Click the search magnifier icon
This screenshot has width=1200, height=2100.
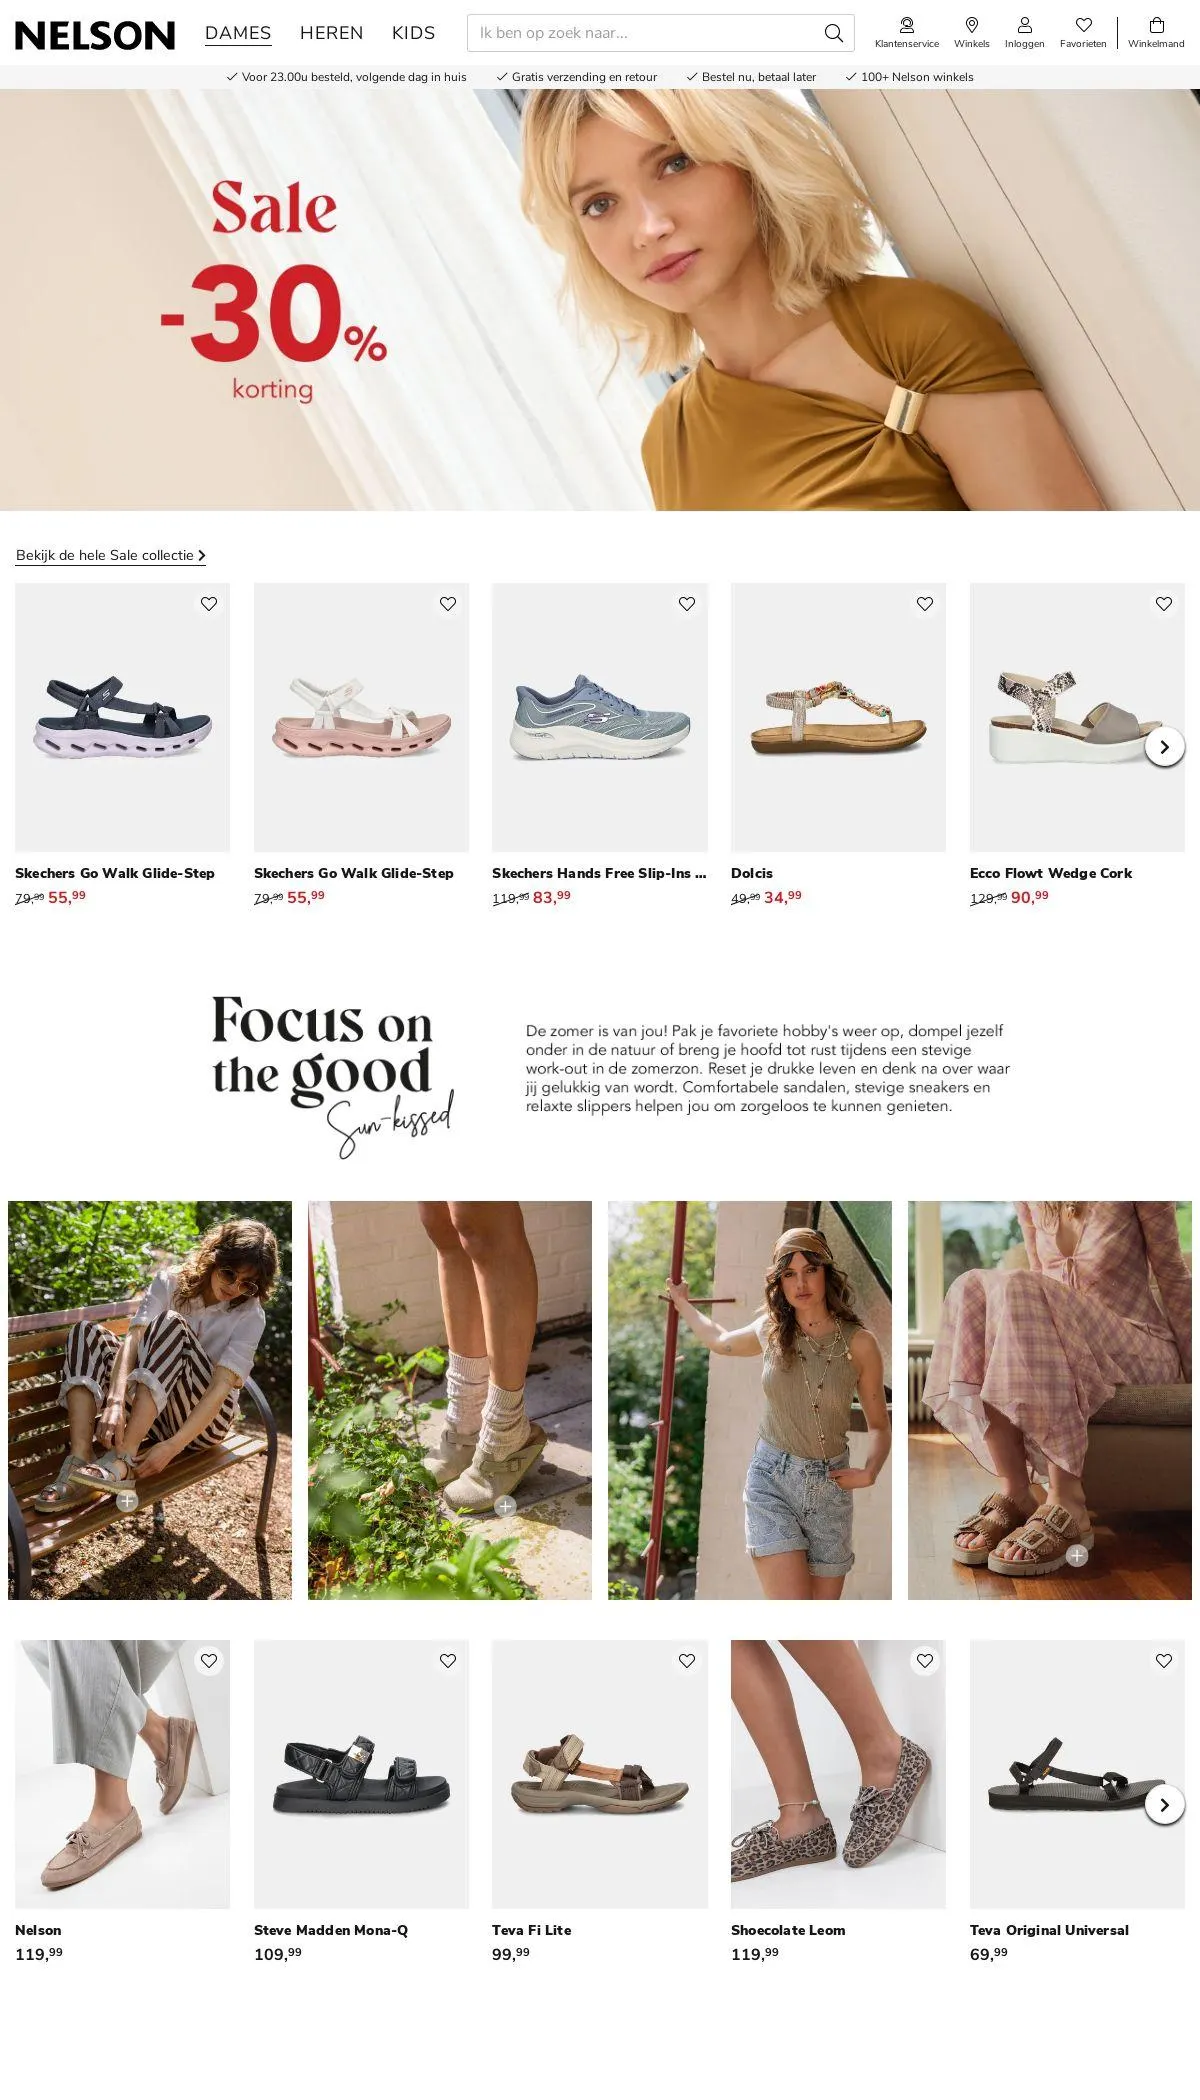833,33
